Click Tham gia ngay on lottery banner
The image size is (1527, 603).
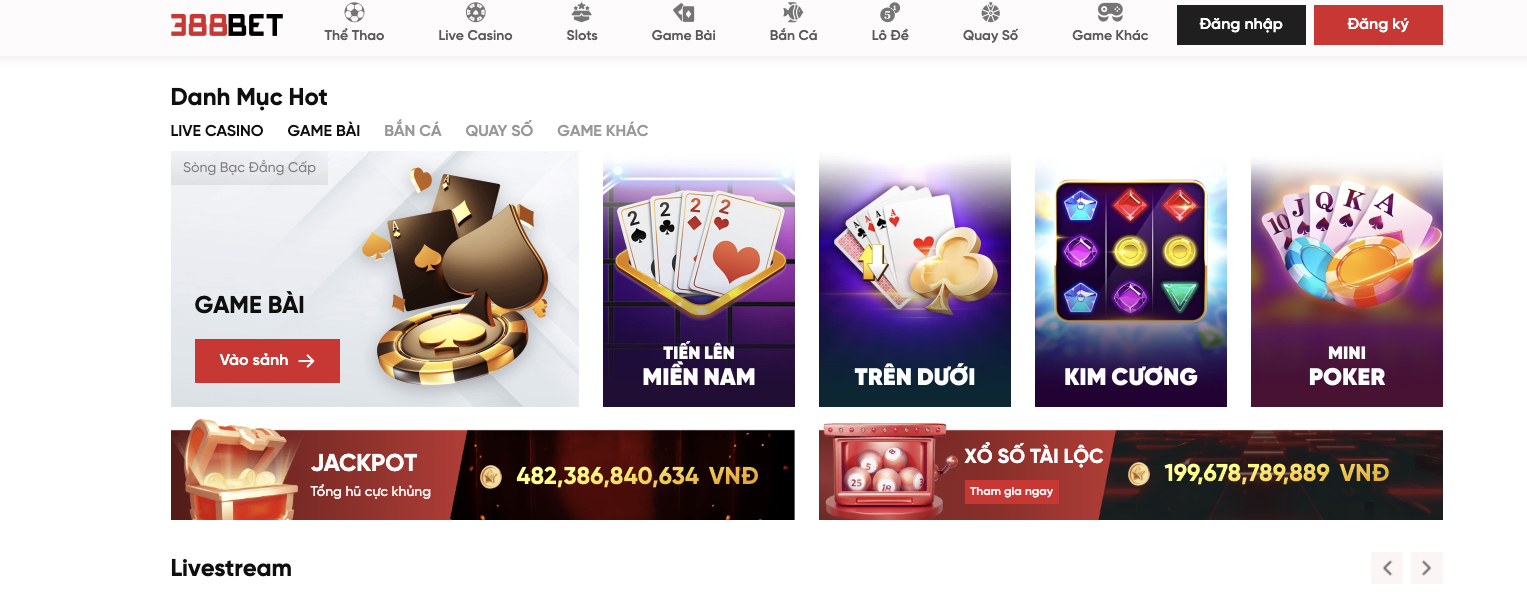(x=1011, y=492)
